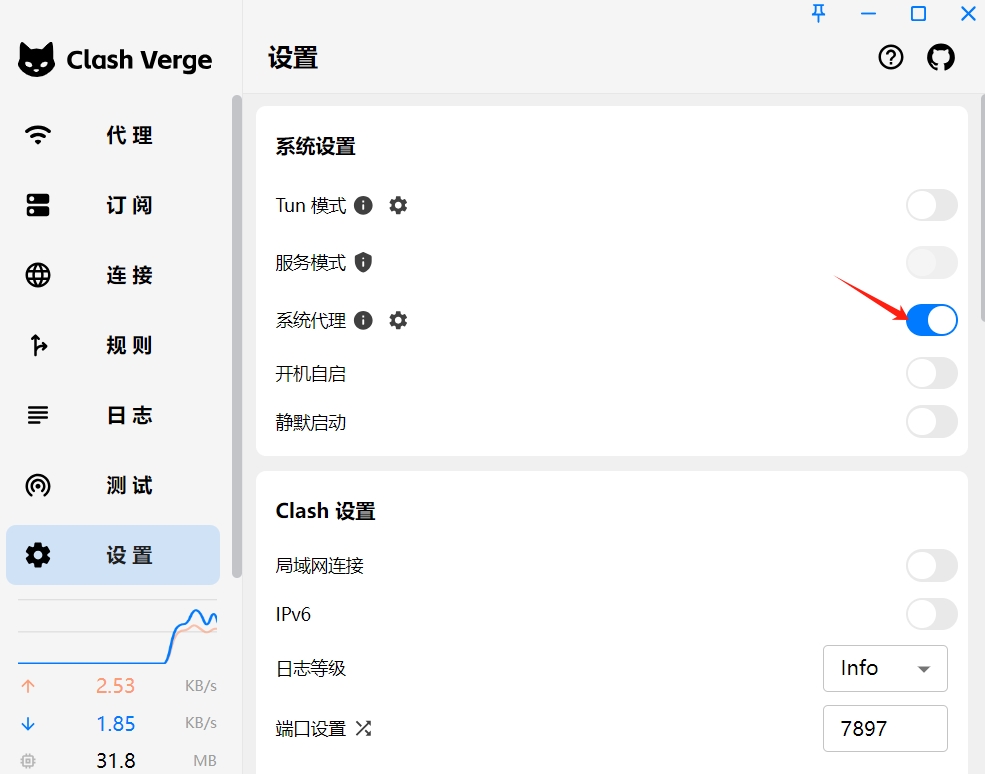Show 系统代理 info icon
This screenshot has height=774, width=985.
363,320
